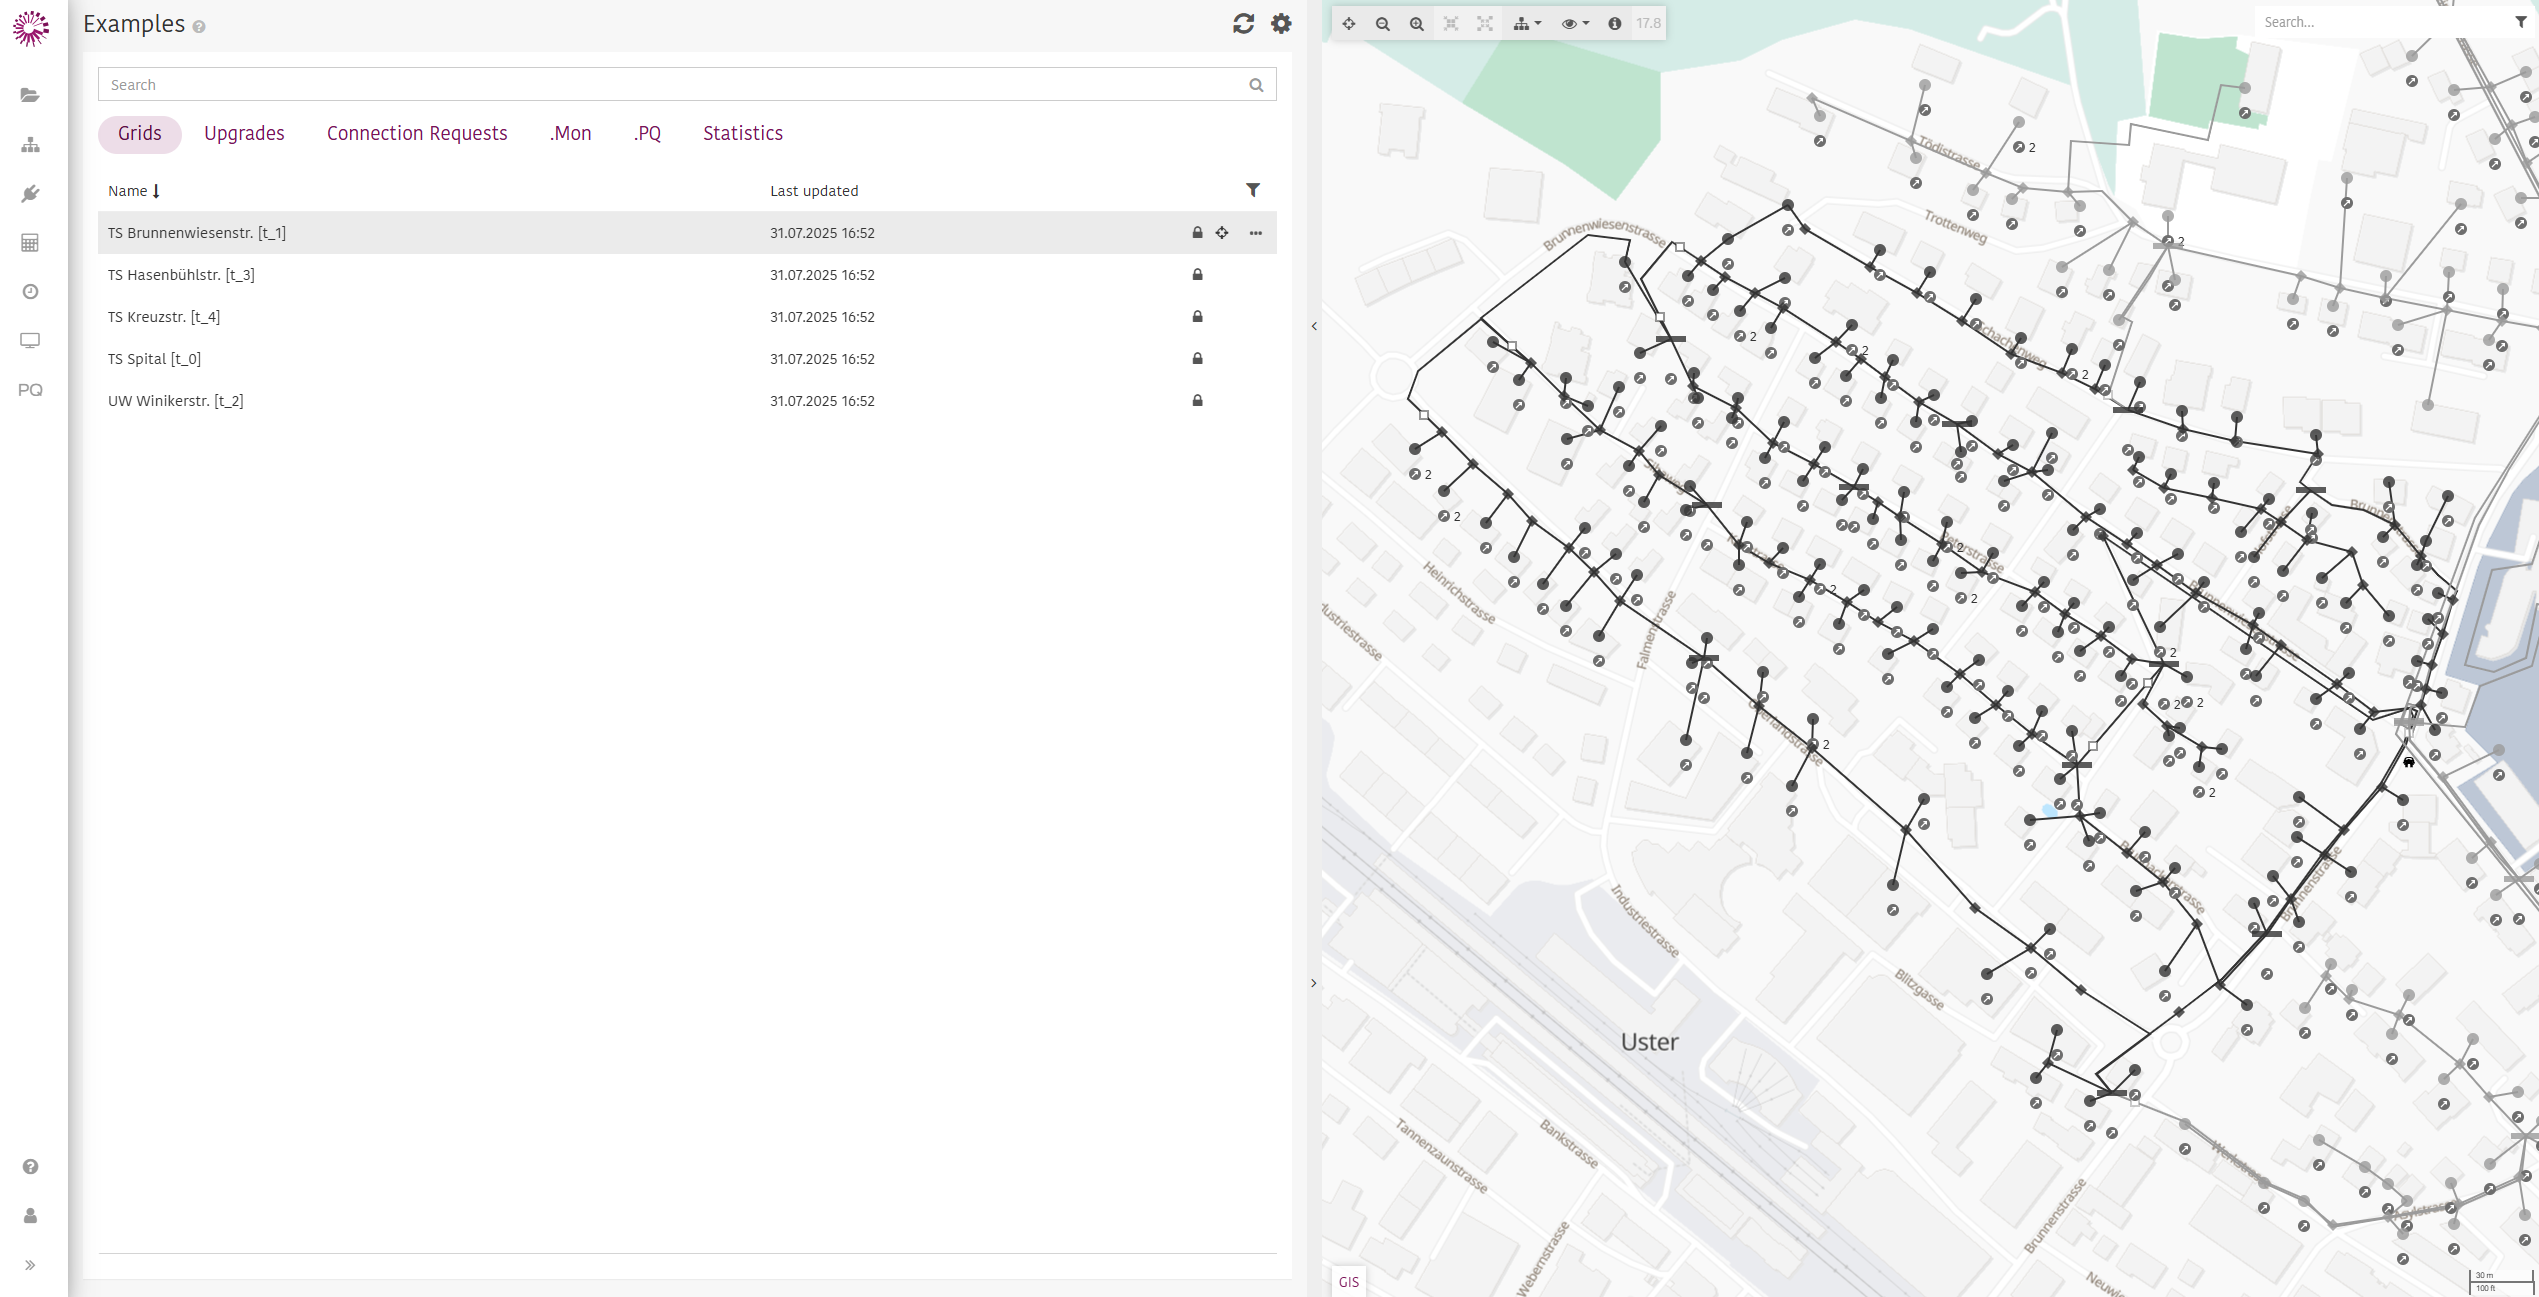Toggle lock on TS Hasenbühlstr. row
The image size is (2539, 1297).
point(1197,275)
